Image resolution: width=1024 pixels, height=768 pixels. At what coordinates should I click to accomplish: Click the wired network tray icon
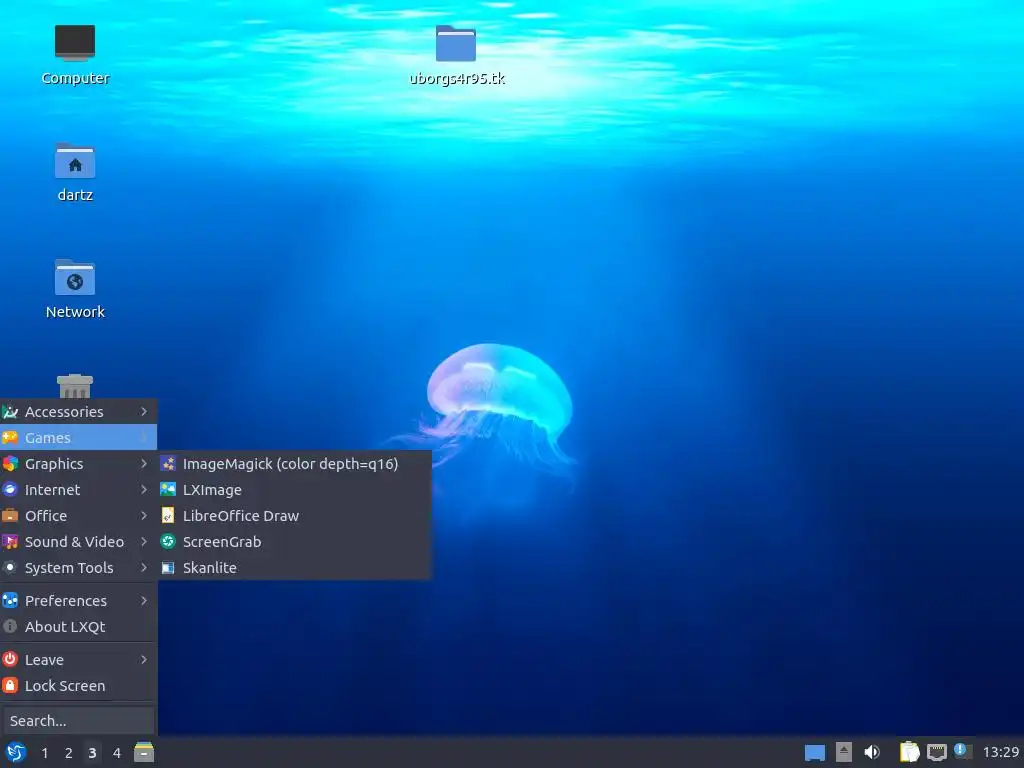[x=936, y=752]
